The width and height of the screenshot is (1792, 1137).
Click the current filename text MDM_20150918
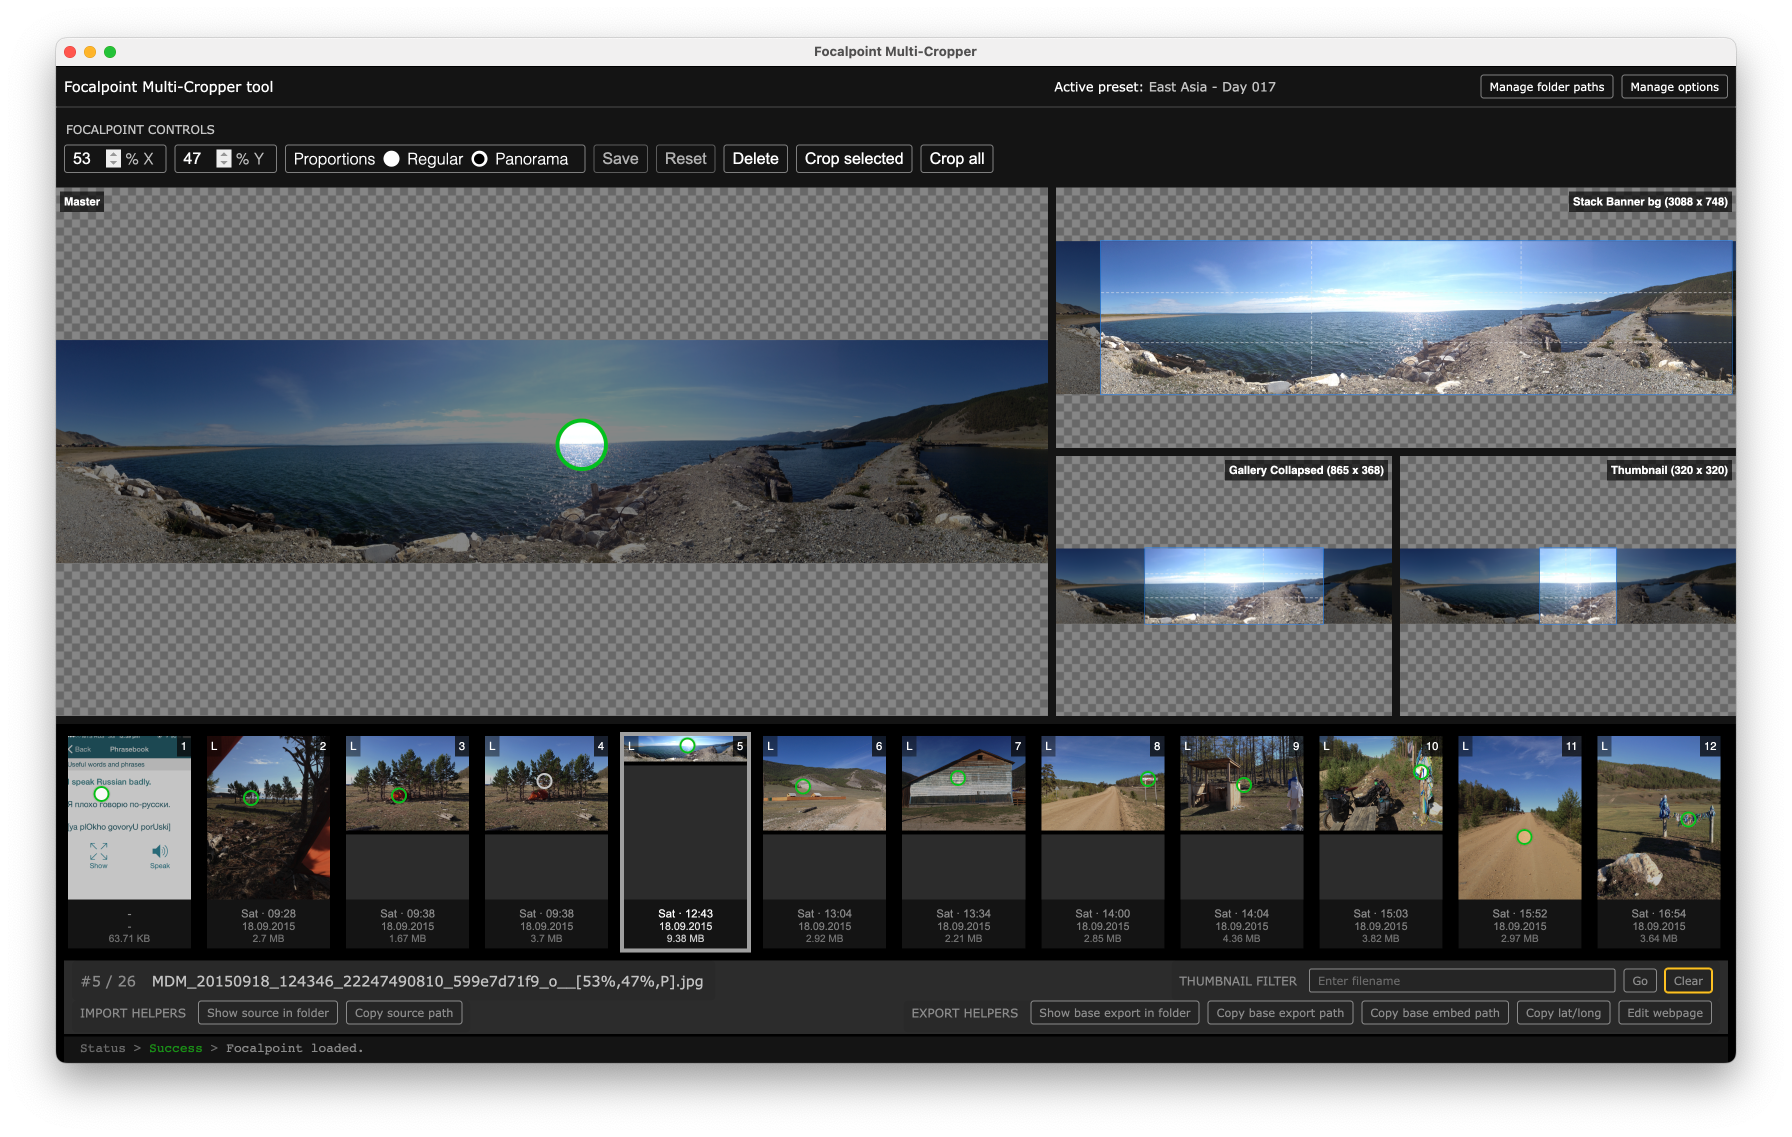(428, 982)
